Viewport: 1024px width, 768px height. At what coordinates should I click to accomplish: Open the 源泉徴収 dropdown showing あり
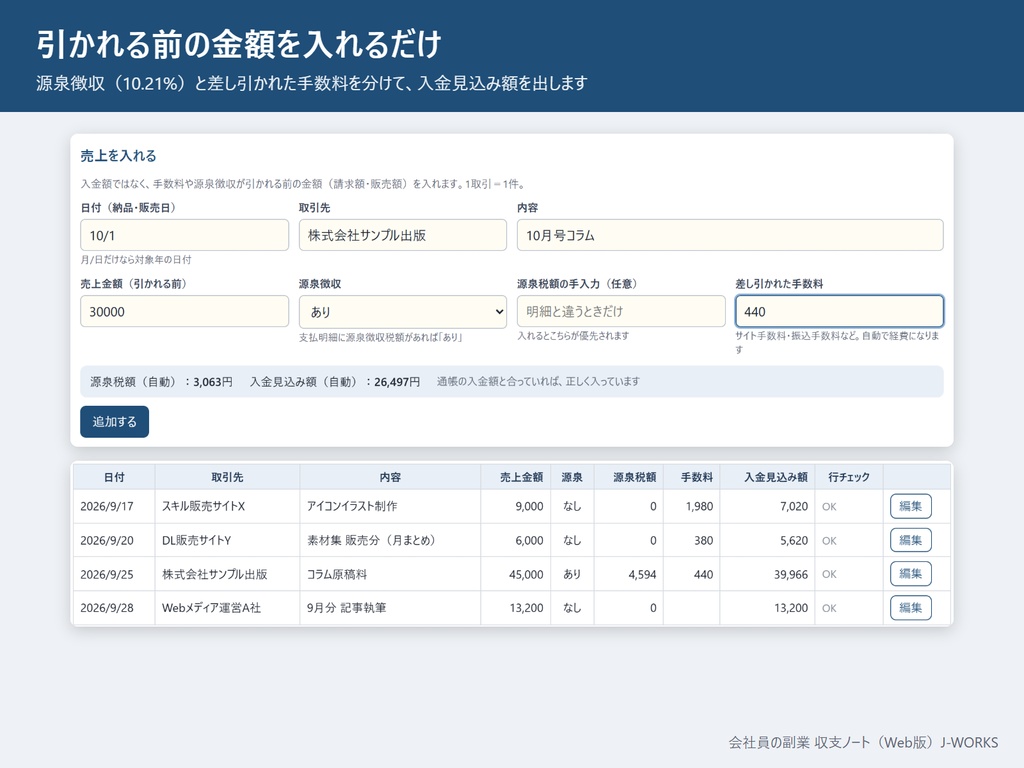tap(402, 312)
